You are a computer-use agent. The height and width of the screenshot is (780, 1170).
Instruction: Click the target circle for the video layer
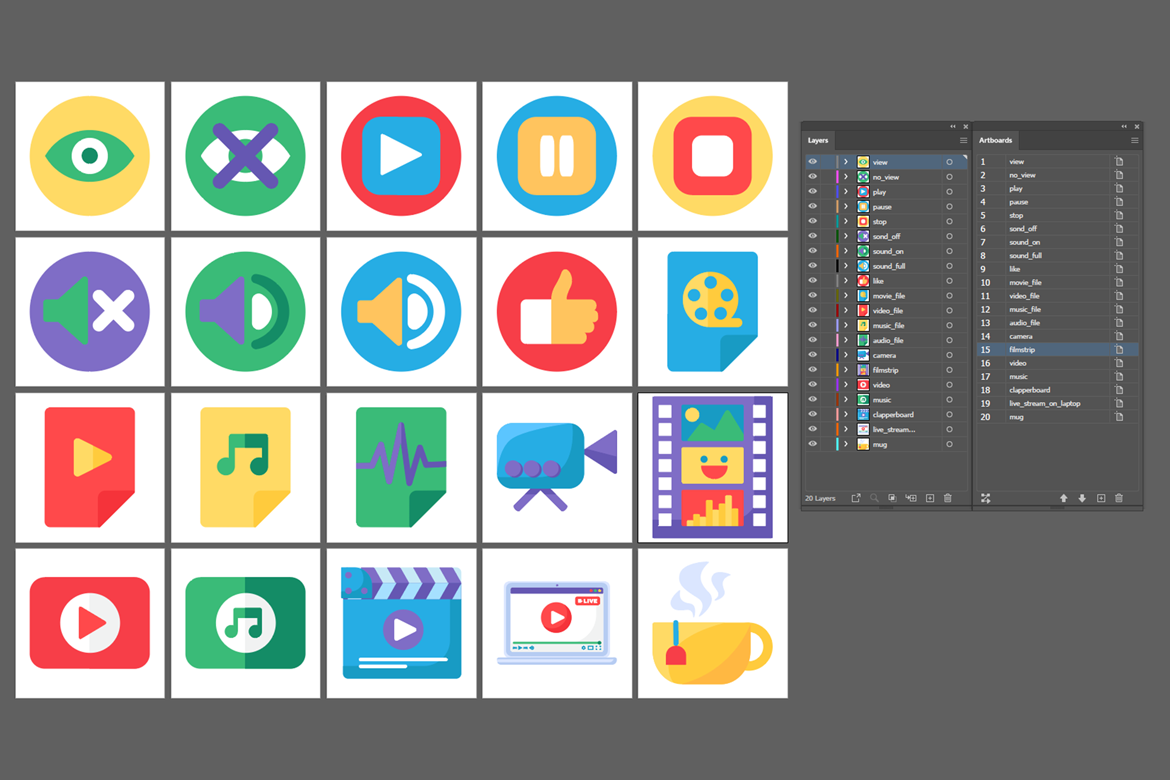pos(950,384)
